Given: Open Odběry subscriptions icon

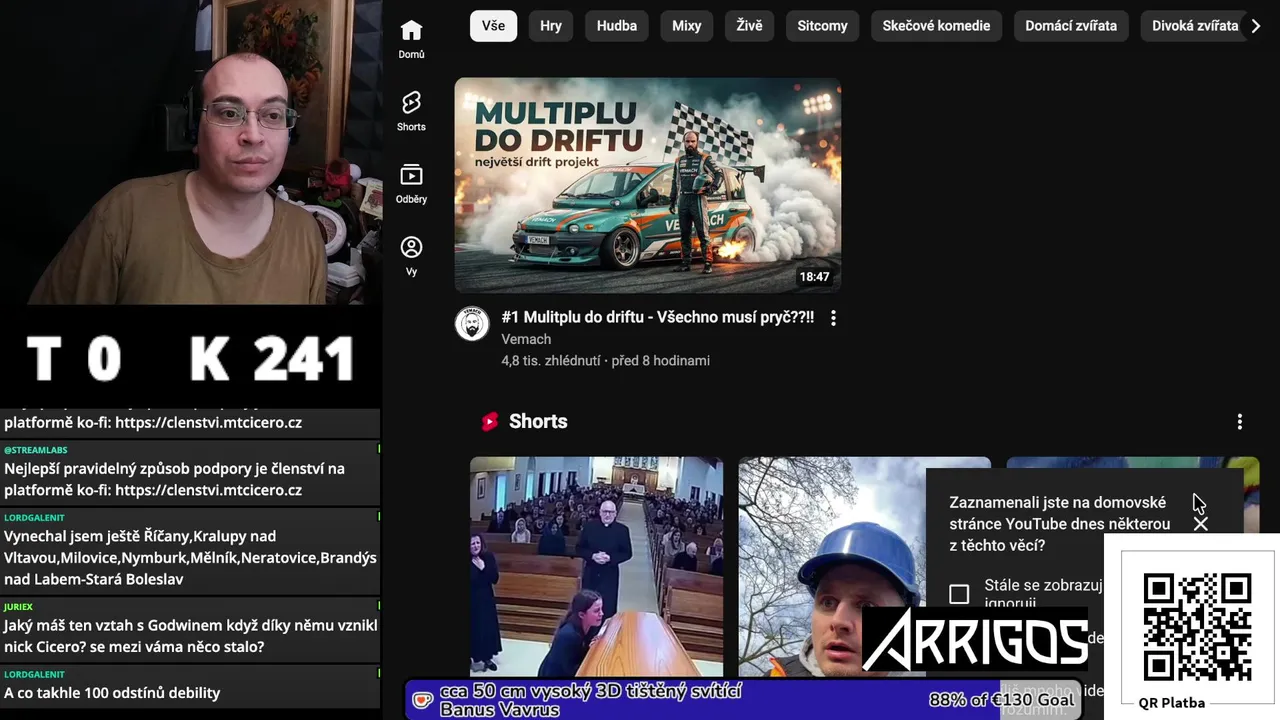Looking at the screenshot, I should 411,183.
